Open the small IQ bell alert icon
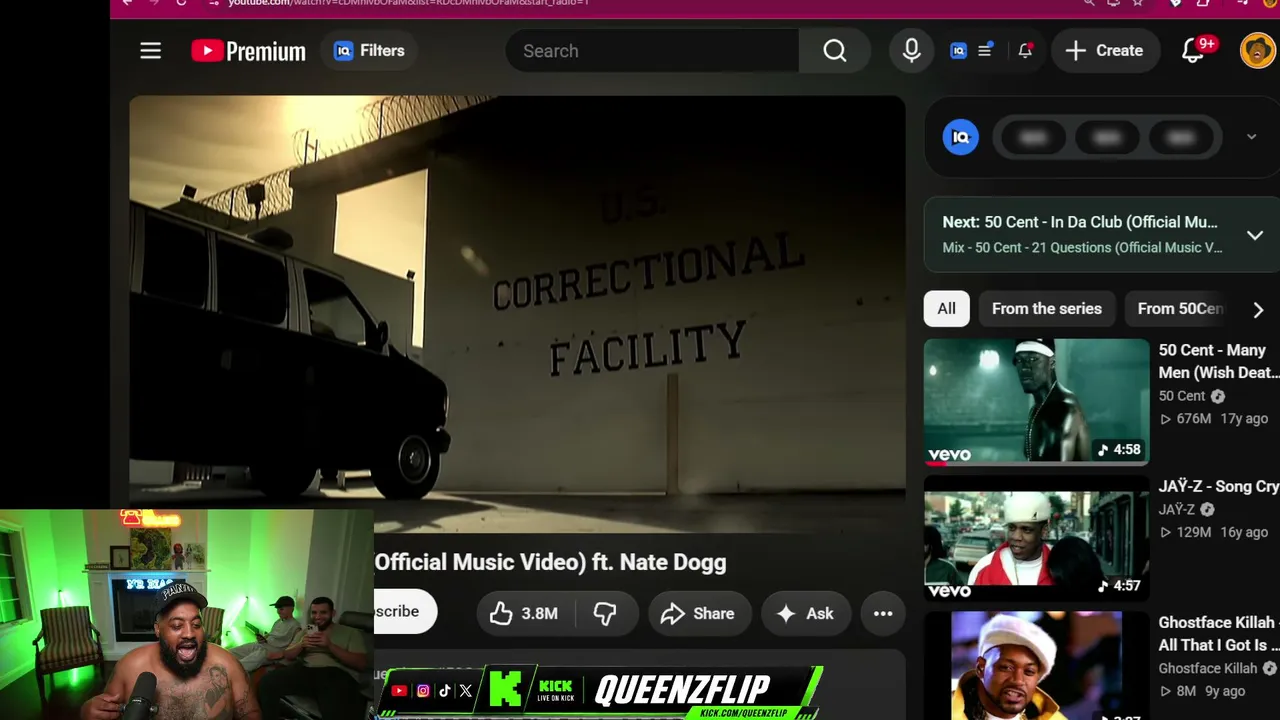 point(1025,51)
